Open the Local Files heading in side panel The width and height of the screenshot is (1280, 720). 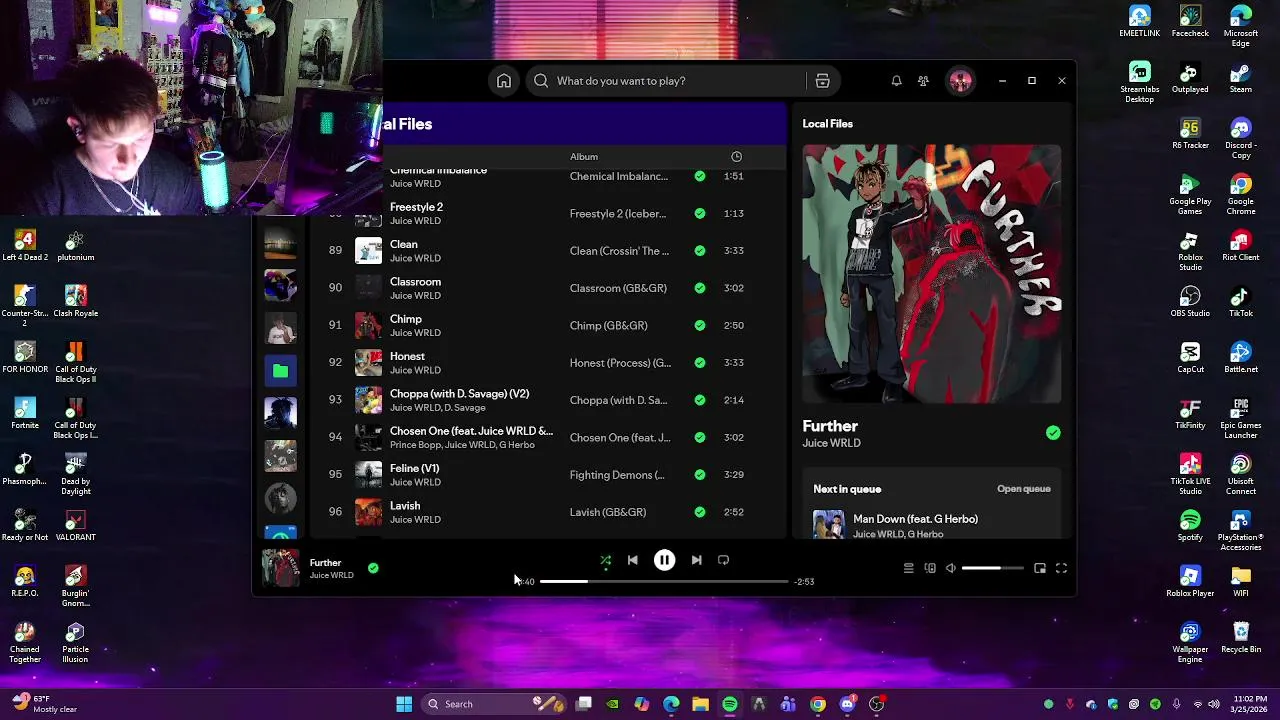pos(827,124)
